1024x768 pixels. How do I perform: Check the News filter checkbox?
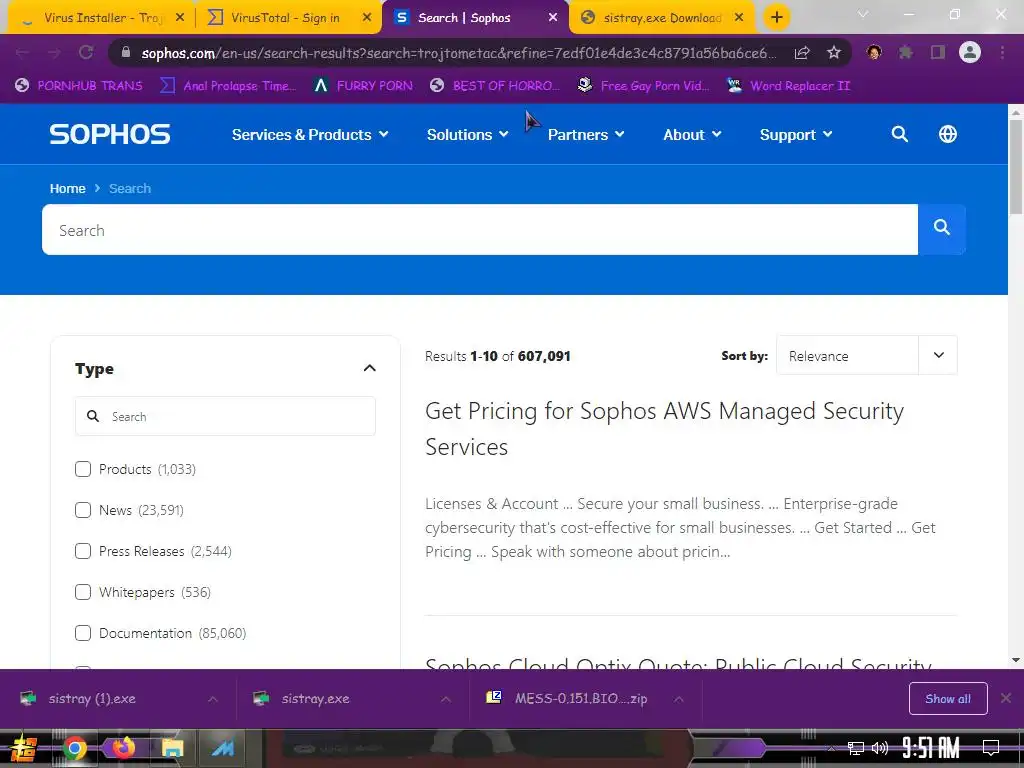click(x=83, y=510)
